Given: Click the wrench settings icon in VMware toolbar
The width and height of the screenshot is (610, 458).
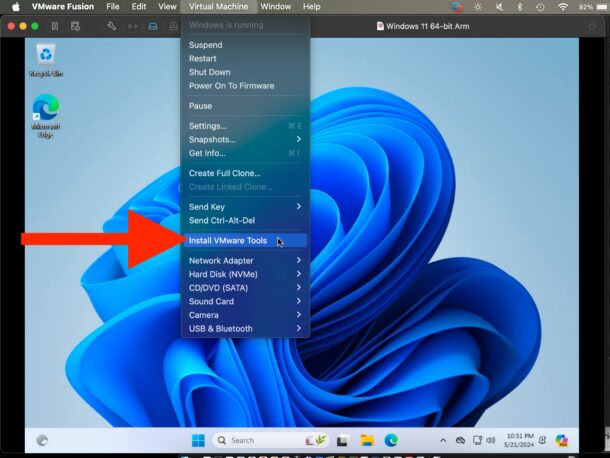Looking at the screenshot, I should point(111,26).
